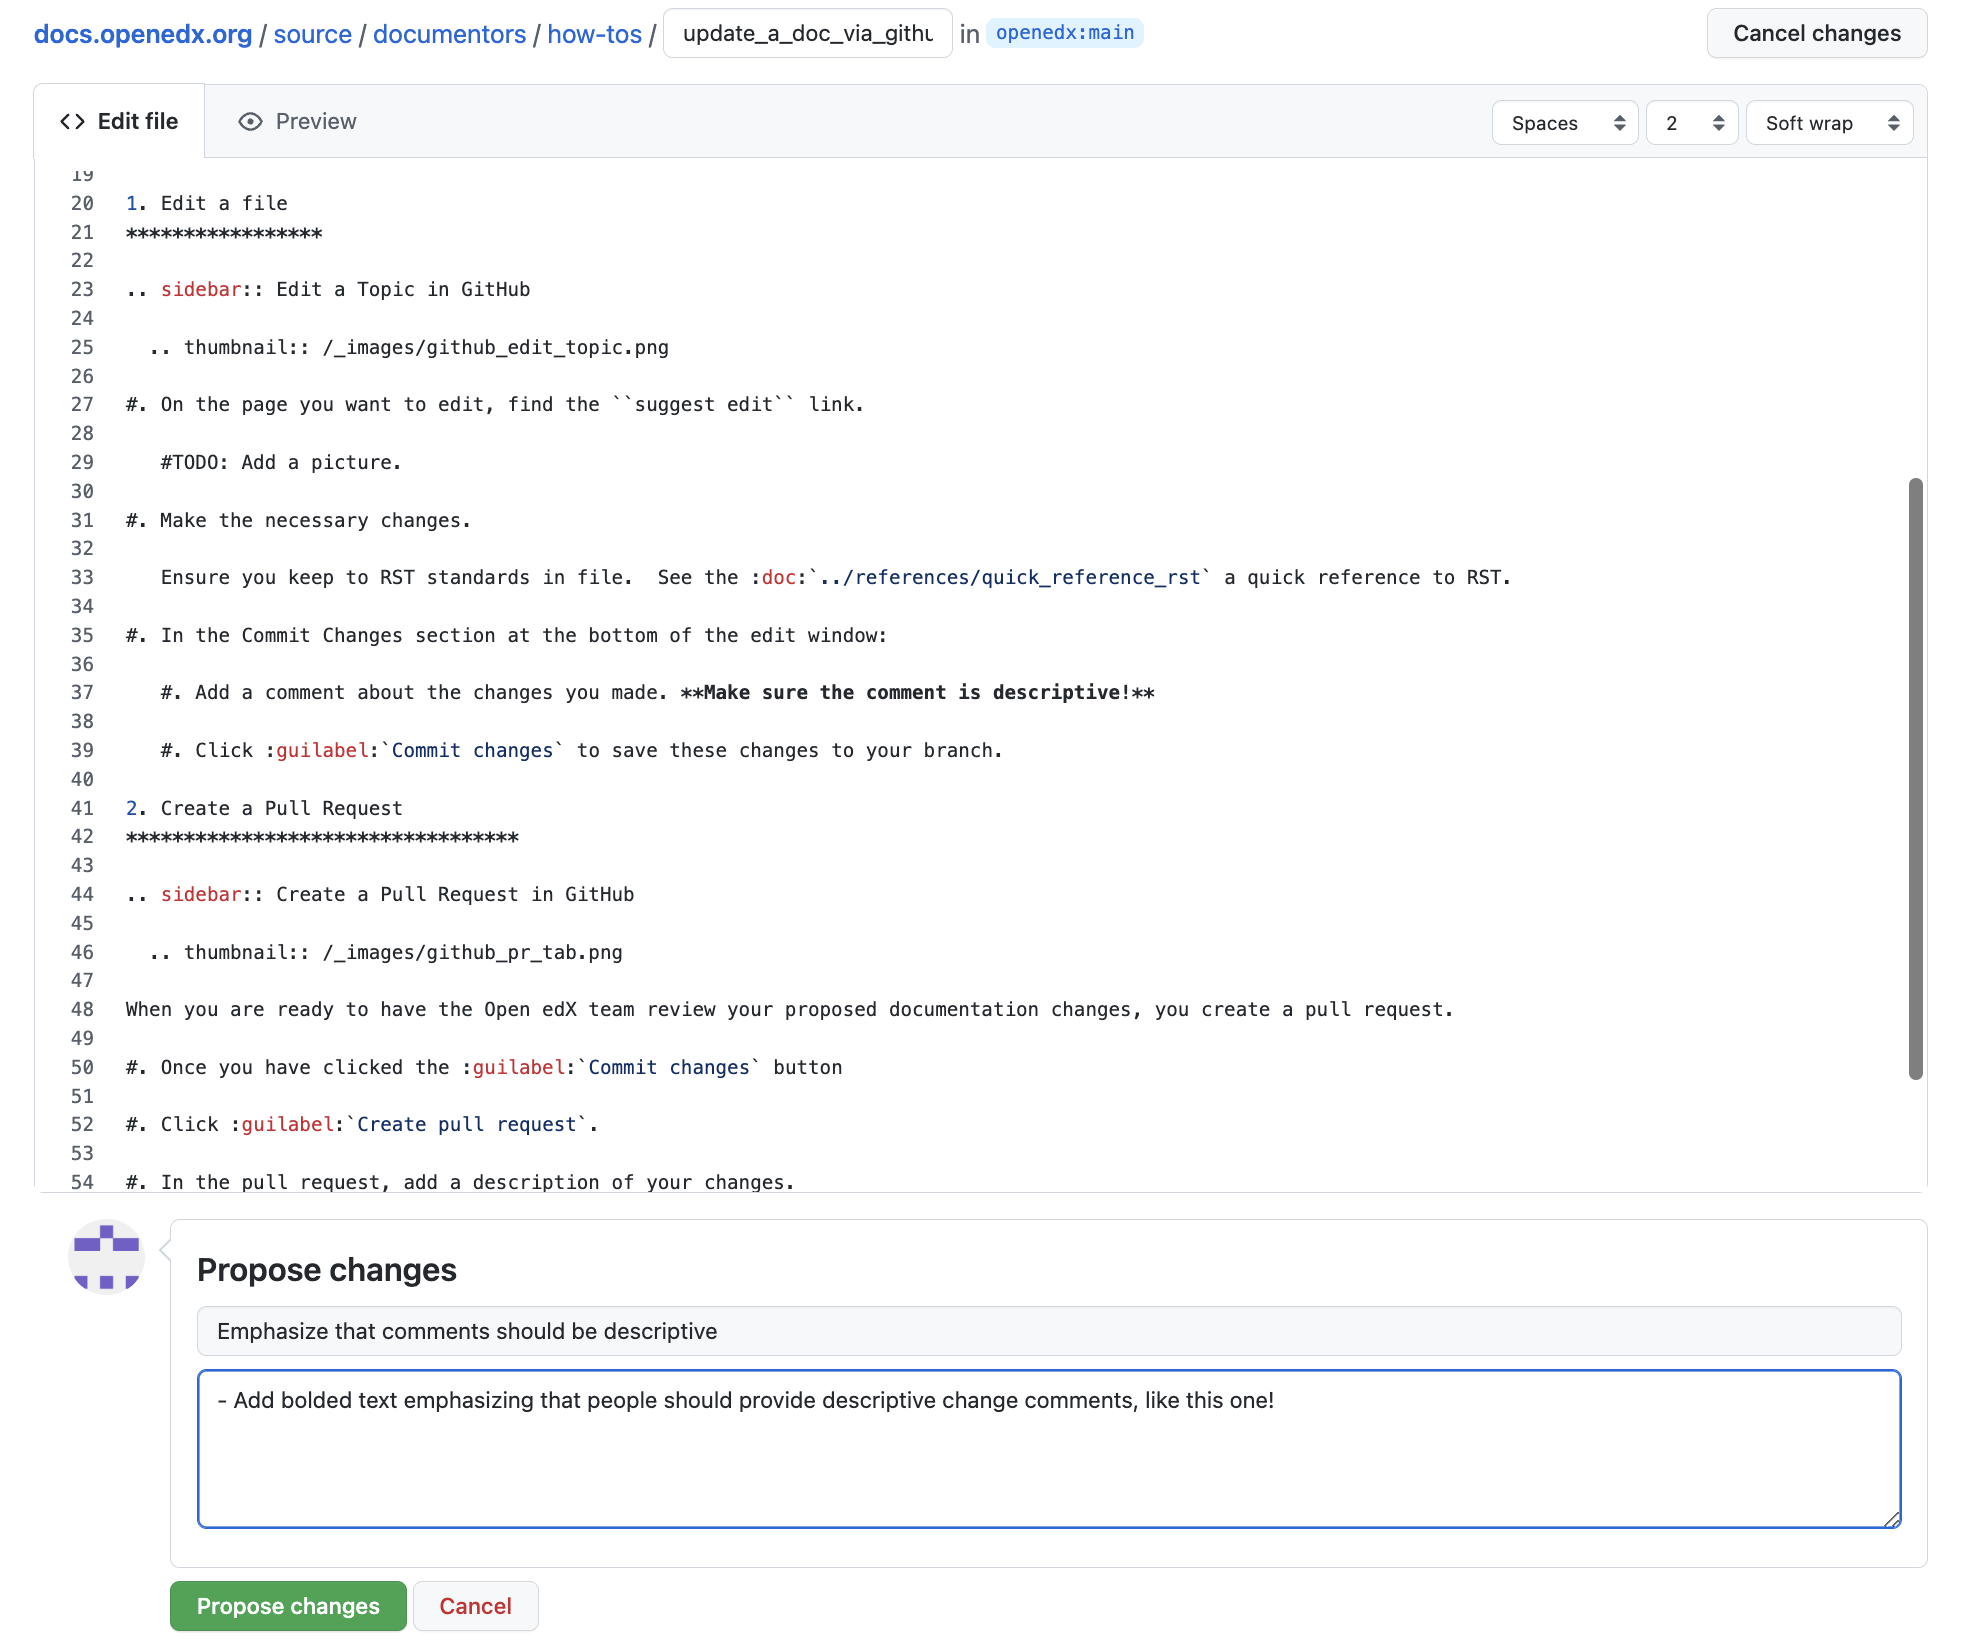Select the openedx:main branch badge
The image size is (1974, 1648).
(x=1065, y=33)
